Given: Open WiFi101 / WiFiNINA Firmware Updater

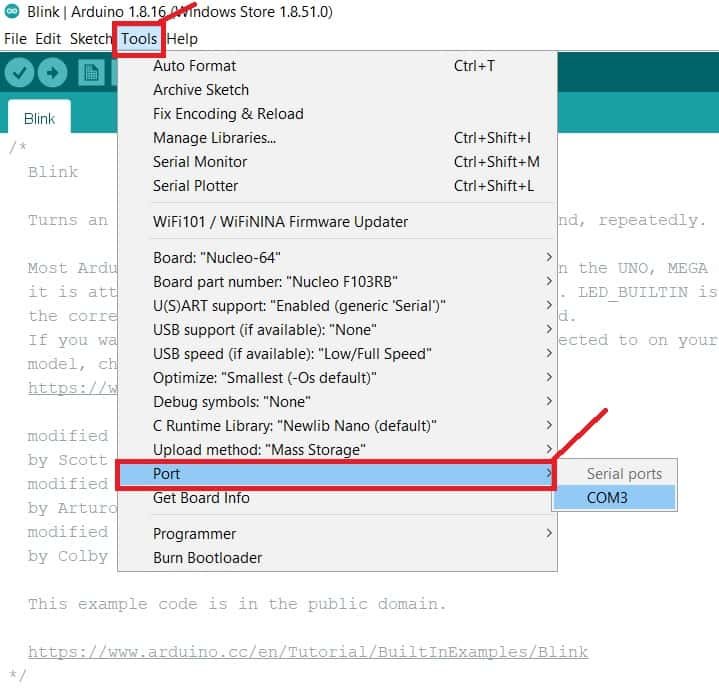Looking at the screenshot, I should tap(337, 222).
